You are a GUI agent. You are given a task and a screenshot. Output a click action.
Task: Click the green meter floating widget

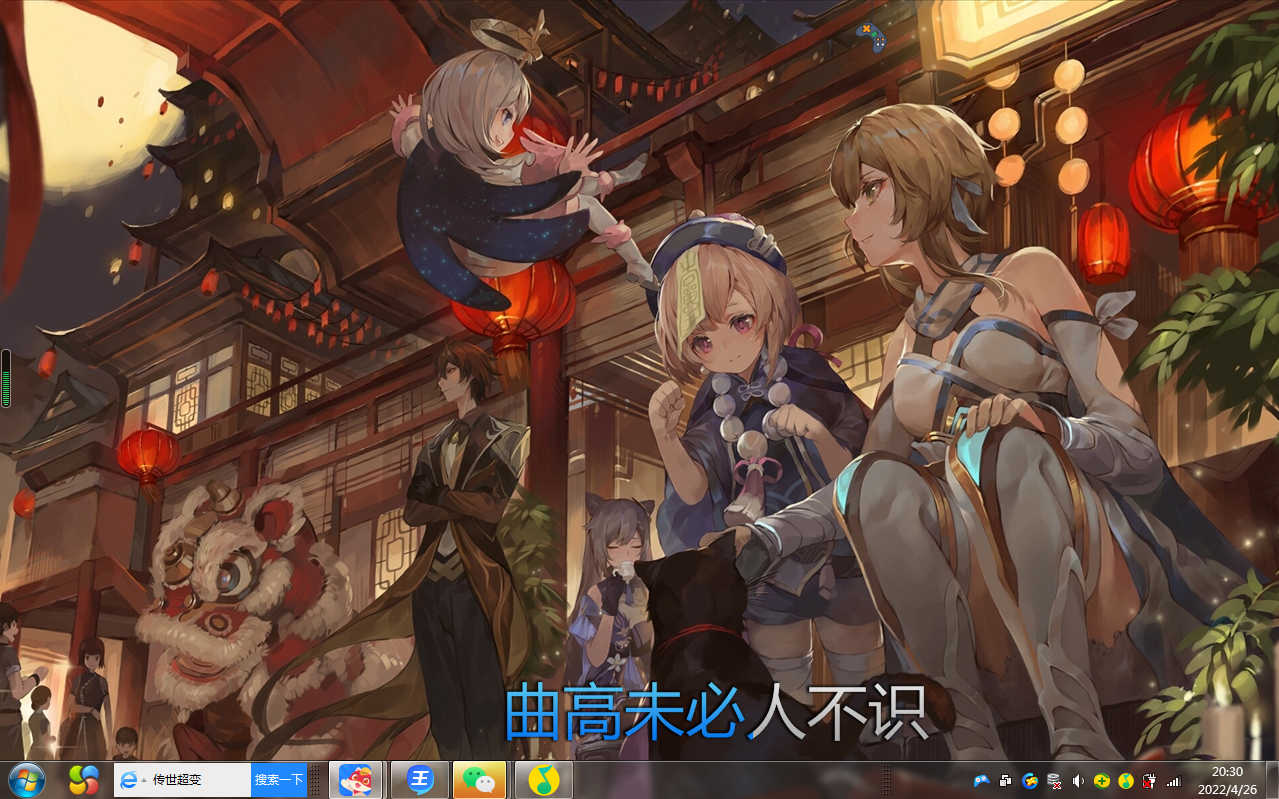[x=6, y=378]
